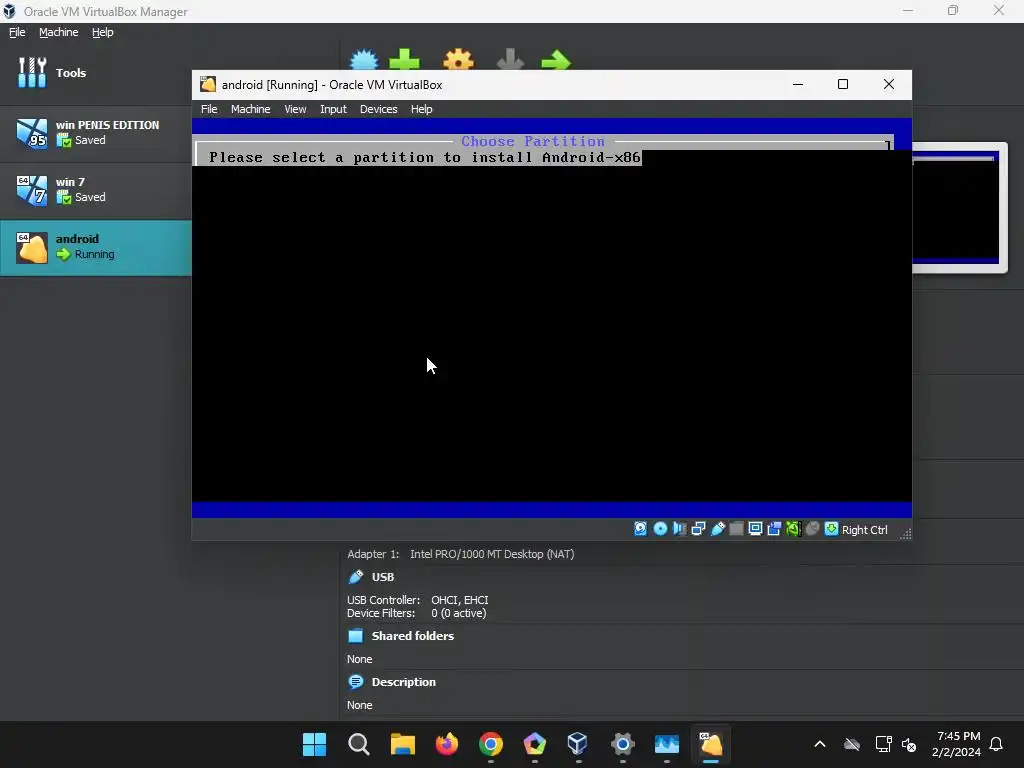Open Tools in VirtualBox Manager sidebar
This screenshot has width=1024, height=768.
[x=95, y=72]
